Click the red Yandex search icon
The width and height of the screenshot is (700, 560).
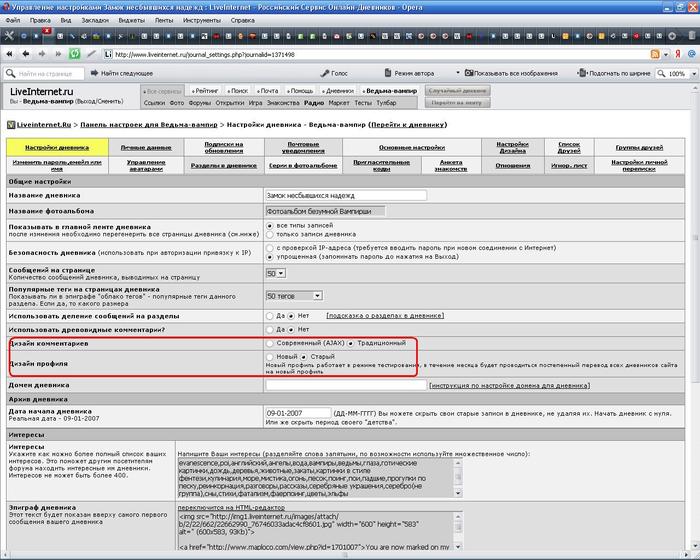coord(678,54)
